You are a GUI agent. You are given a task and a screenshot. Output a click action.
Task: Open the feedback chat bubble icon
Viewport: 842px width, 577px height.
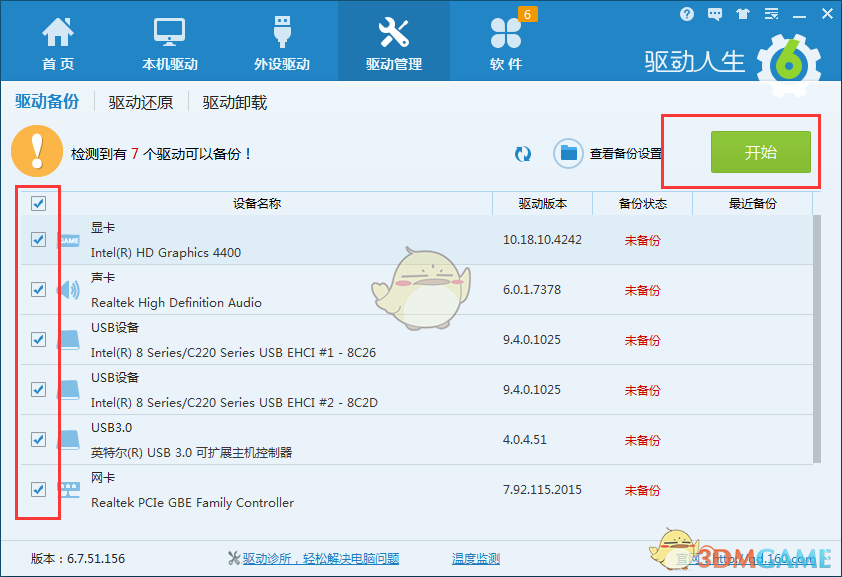coord(715,14)
